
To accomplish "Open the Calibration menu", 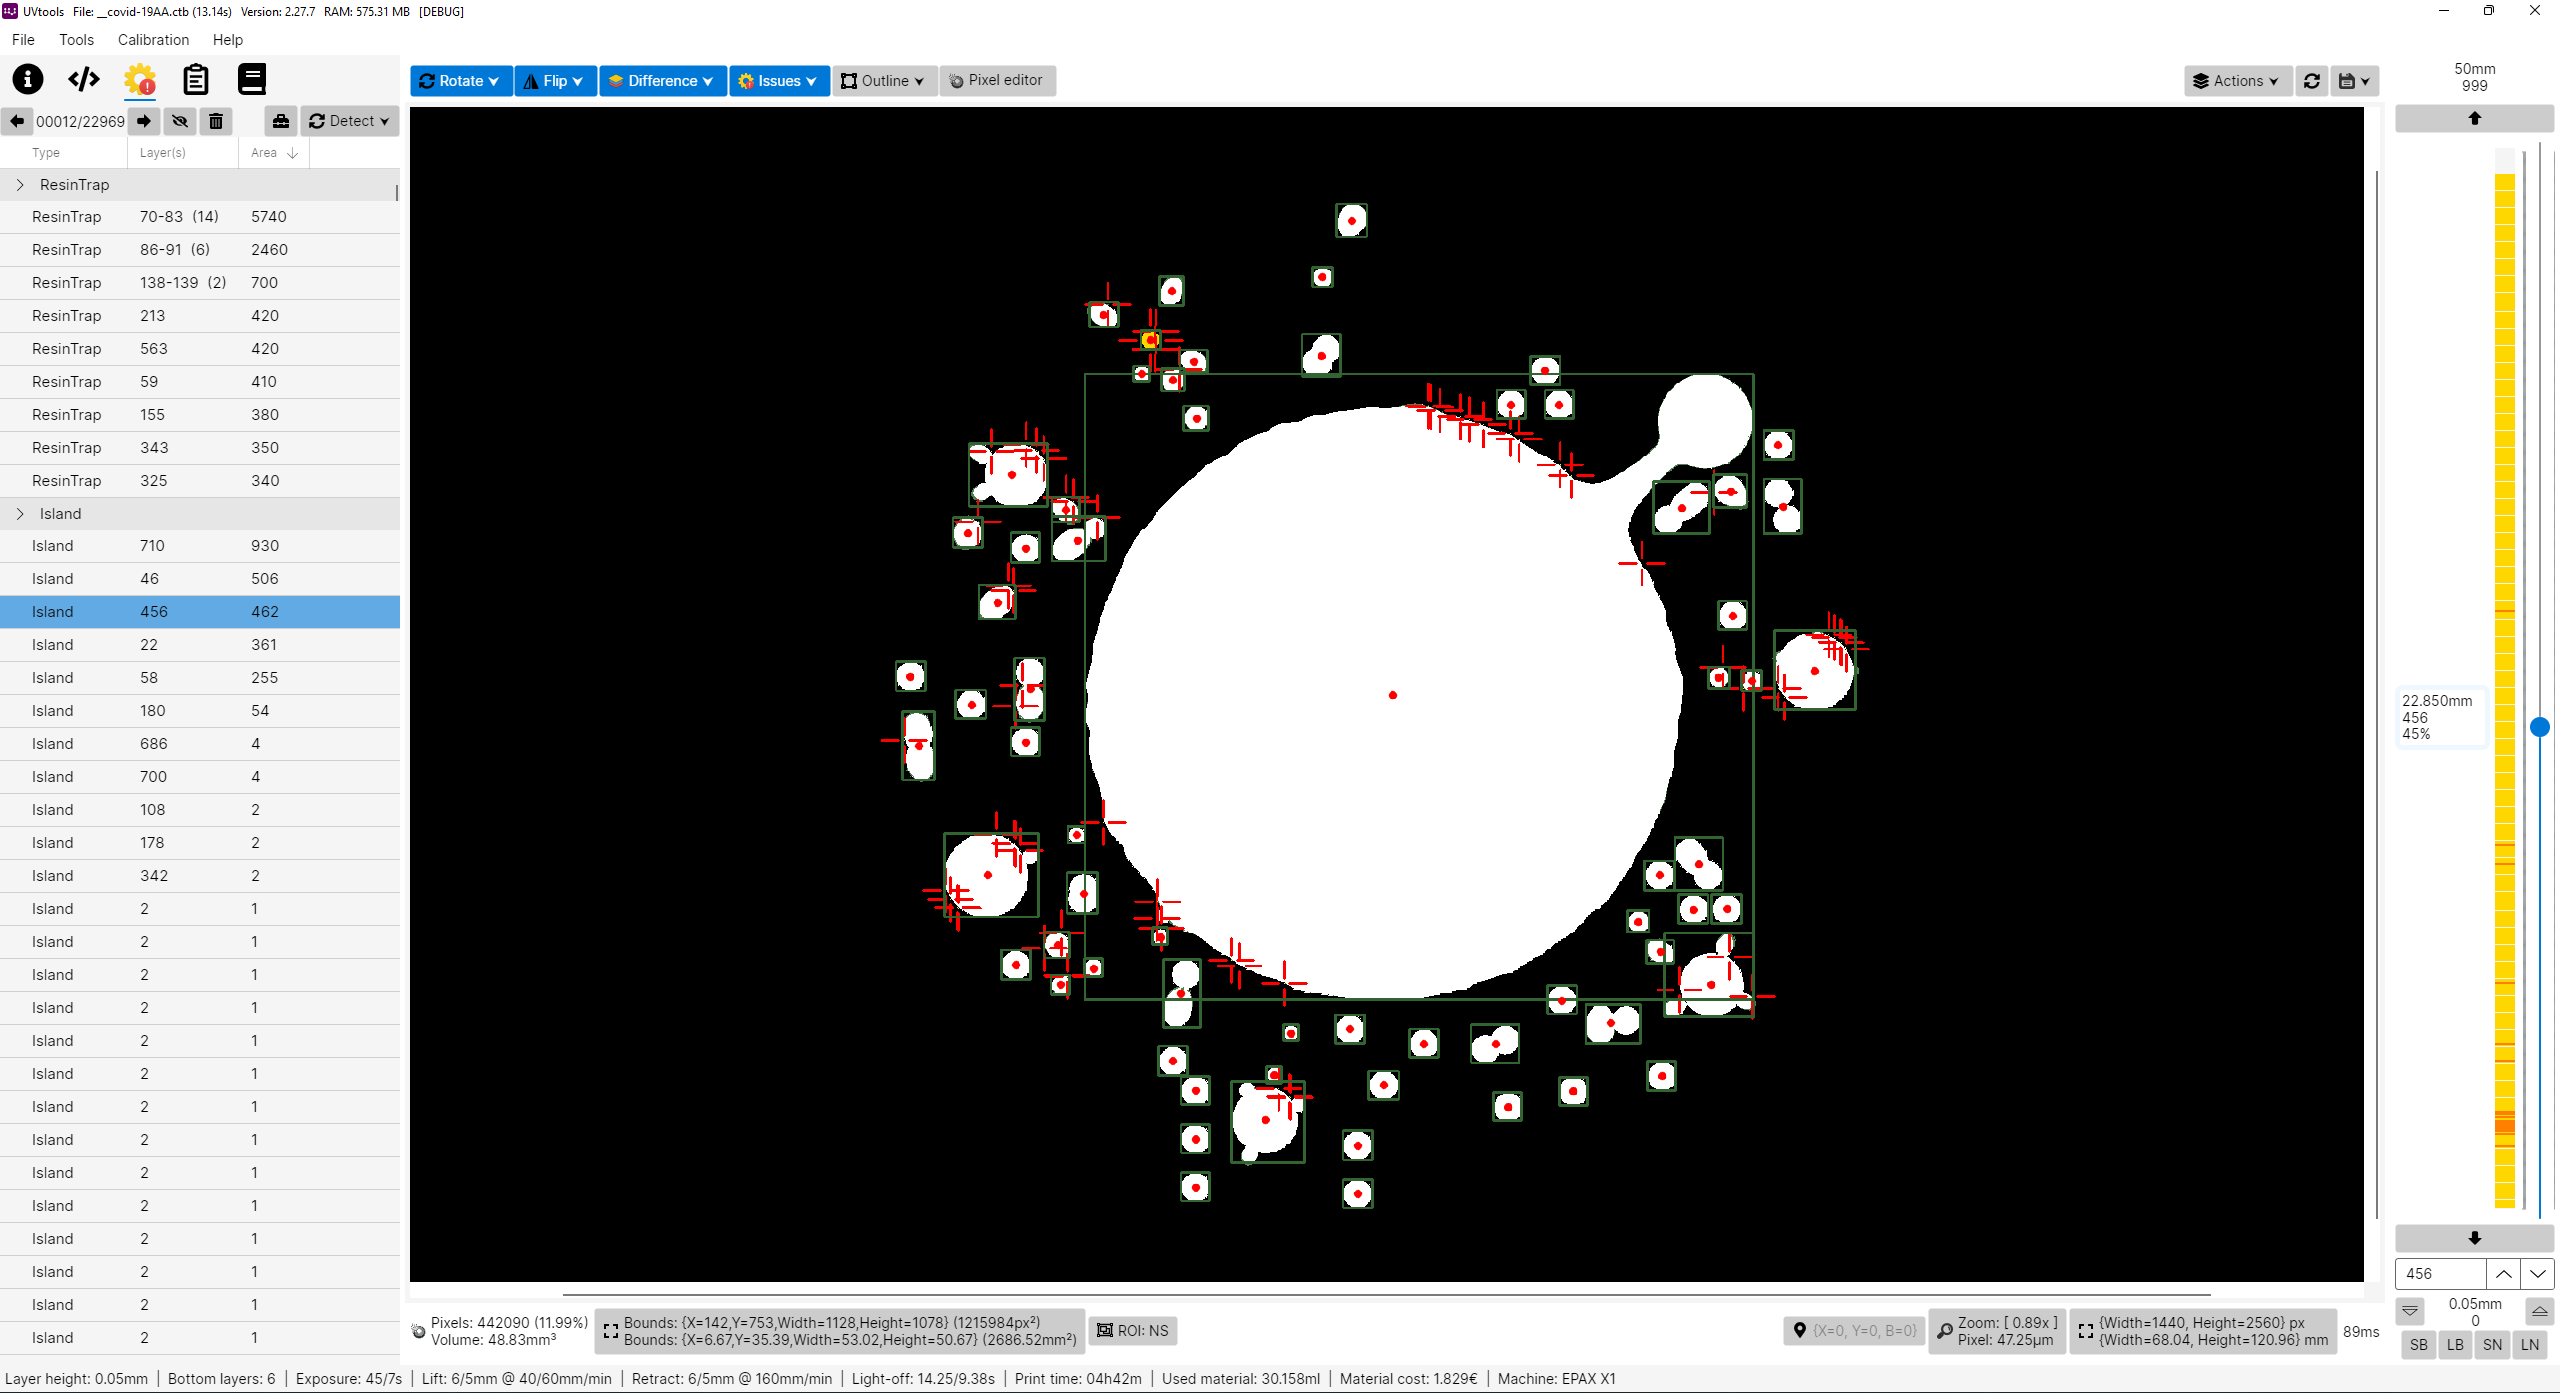I will coord(153,40).
